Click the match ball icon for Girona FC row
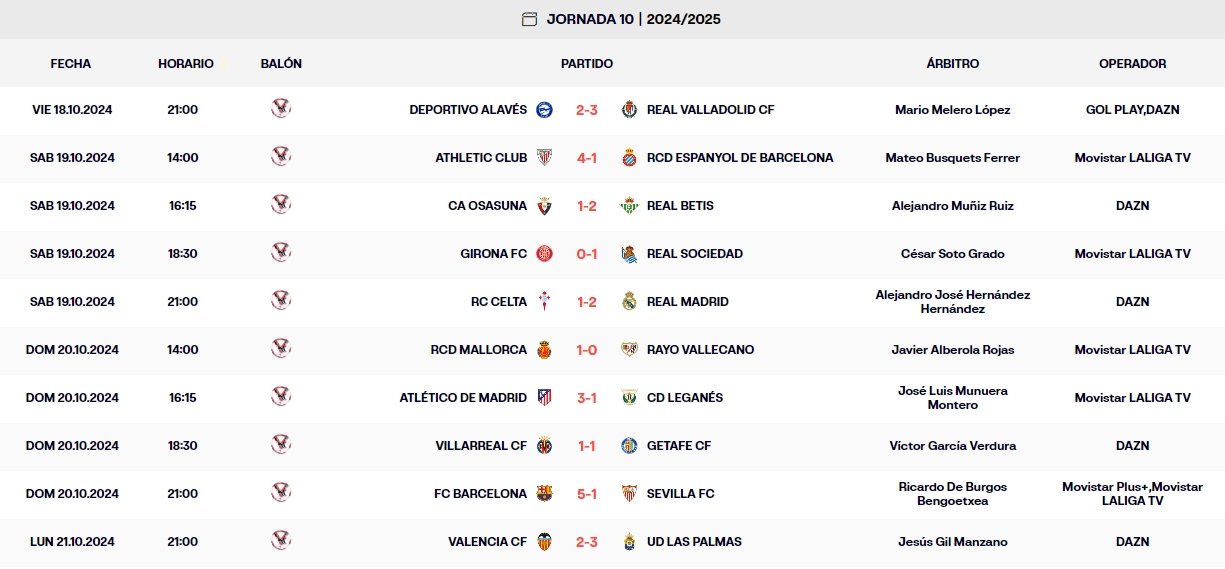The width and height of the screenshot is (1225, 569). point(281,253)
